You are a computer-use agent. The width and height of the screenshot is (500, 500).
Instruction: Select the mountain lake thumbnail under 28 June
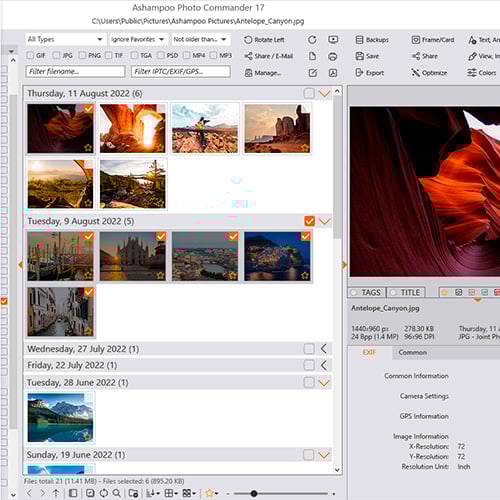[x=60, y=417]
